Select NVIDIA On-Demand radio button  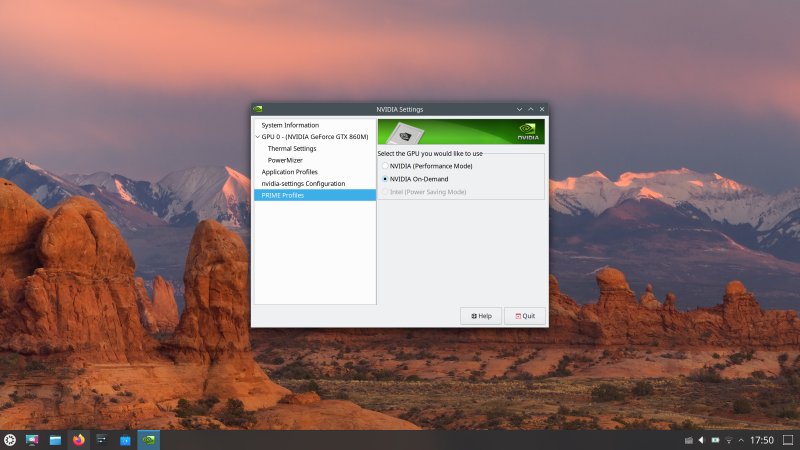(x=385, y=179)
